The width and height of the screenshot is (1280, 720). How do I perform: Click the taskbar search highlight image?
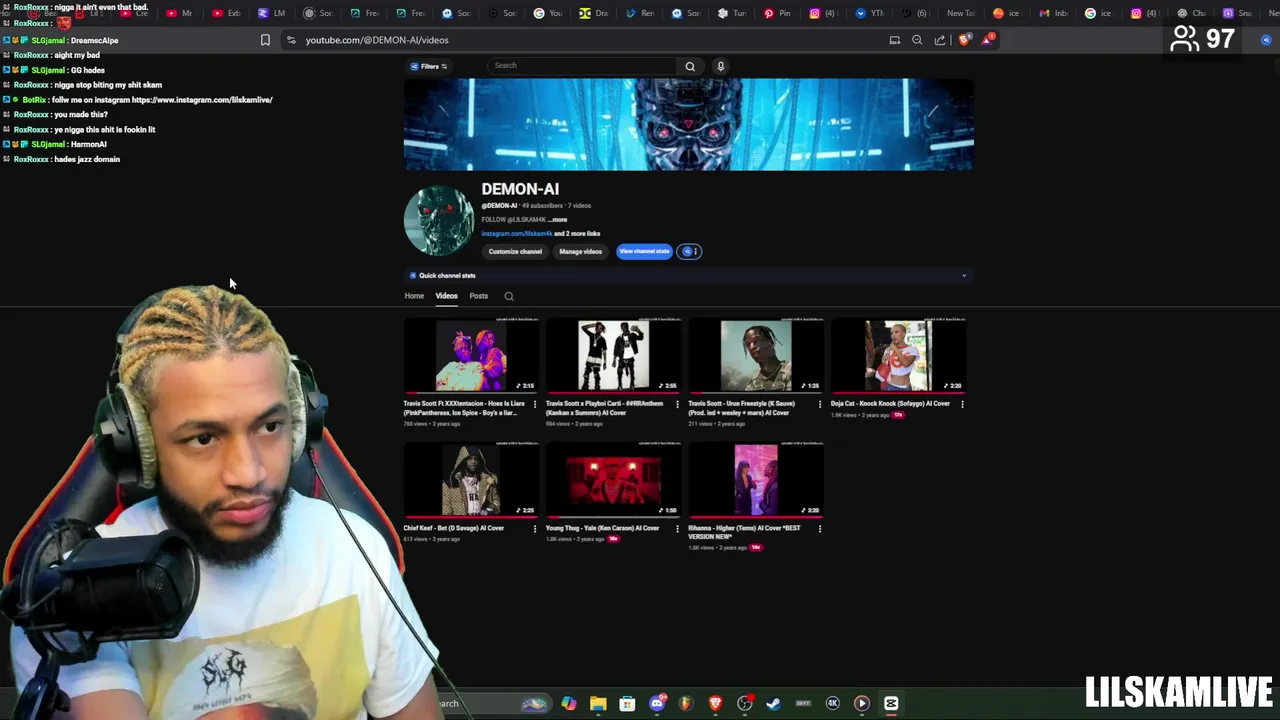pyautogui.click(x=534, y=704)
